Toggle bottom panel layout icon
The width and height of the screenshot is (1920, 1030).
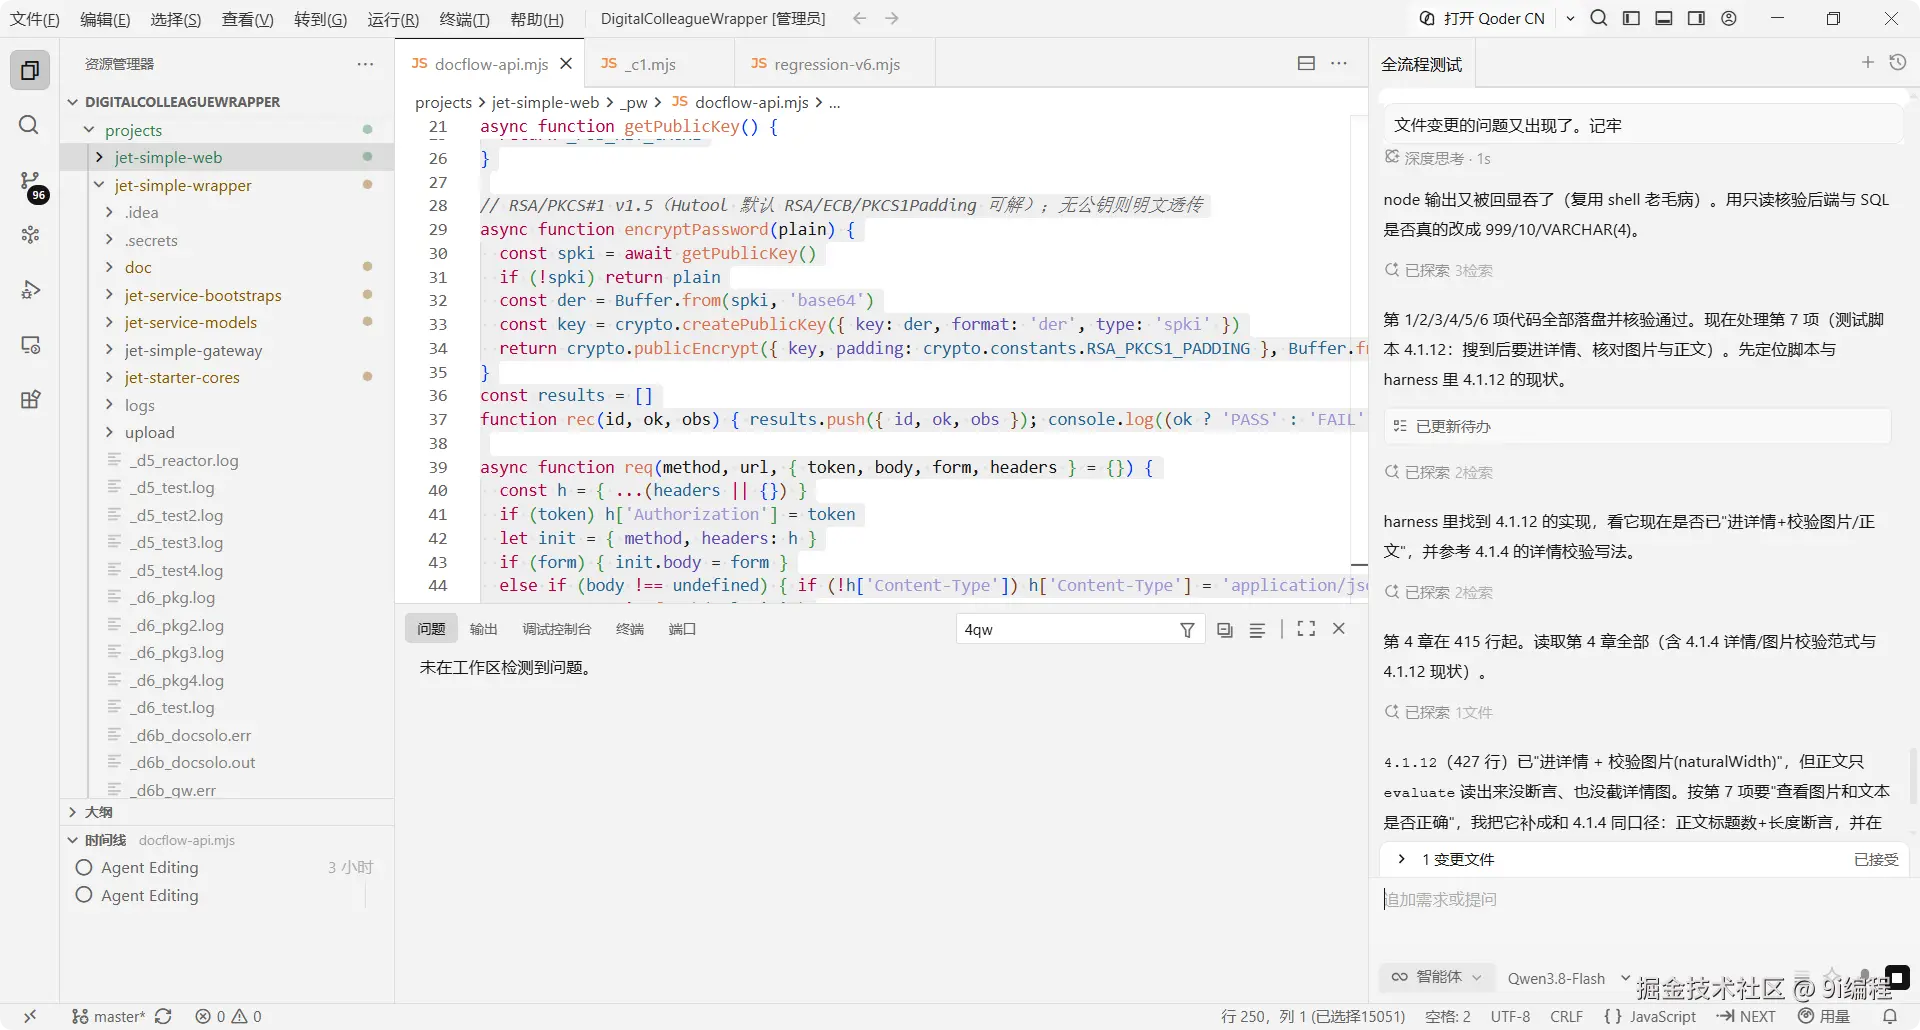[1664, 18]
